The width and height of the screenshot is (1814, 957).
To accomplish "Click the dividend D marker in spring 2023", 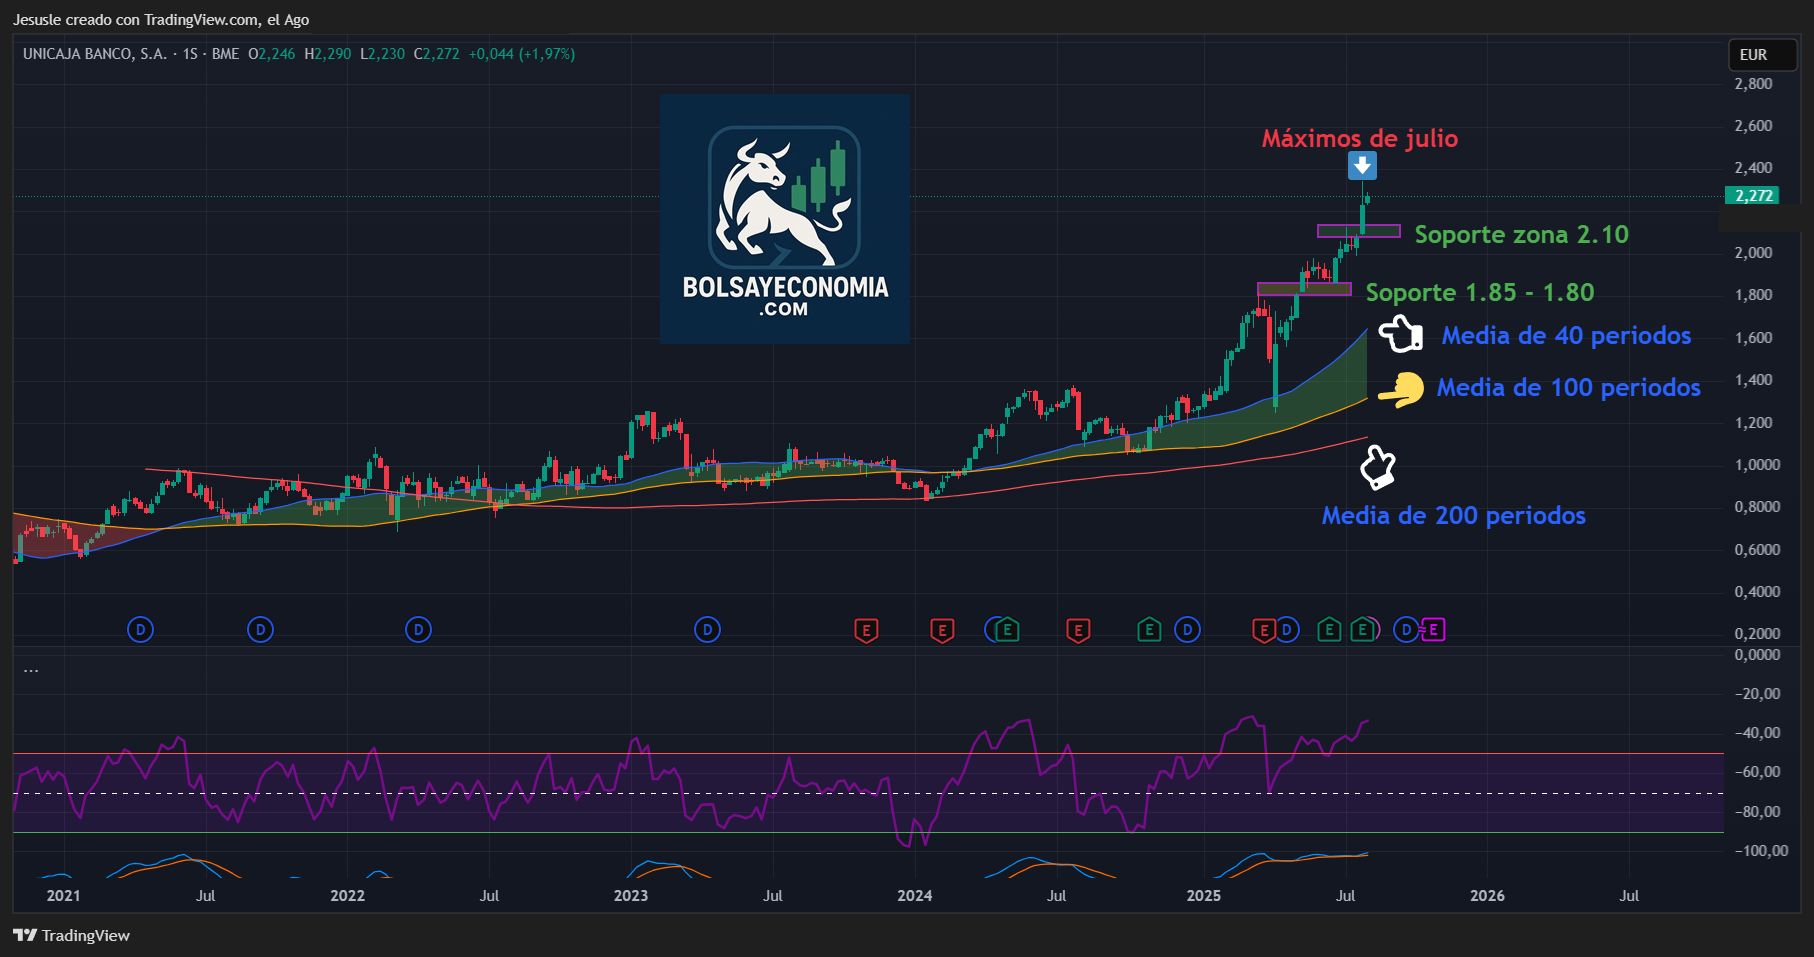I will (707, 630).
